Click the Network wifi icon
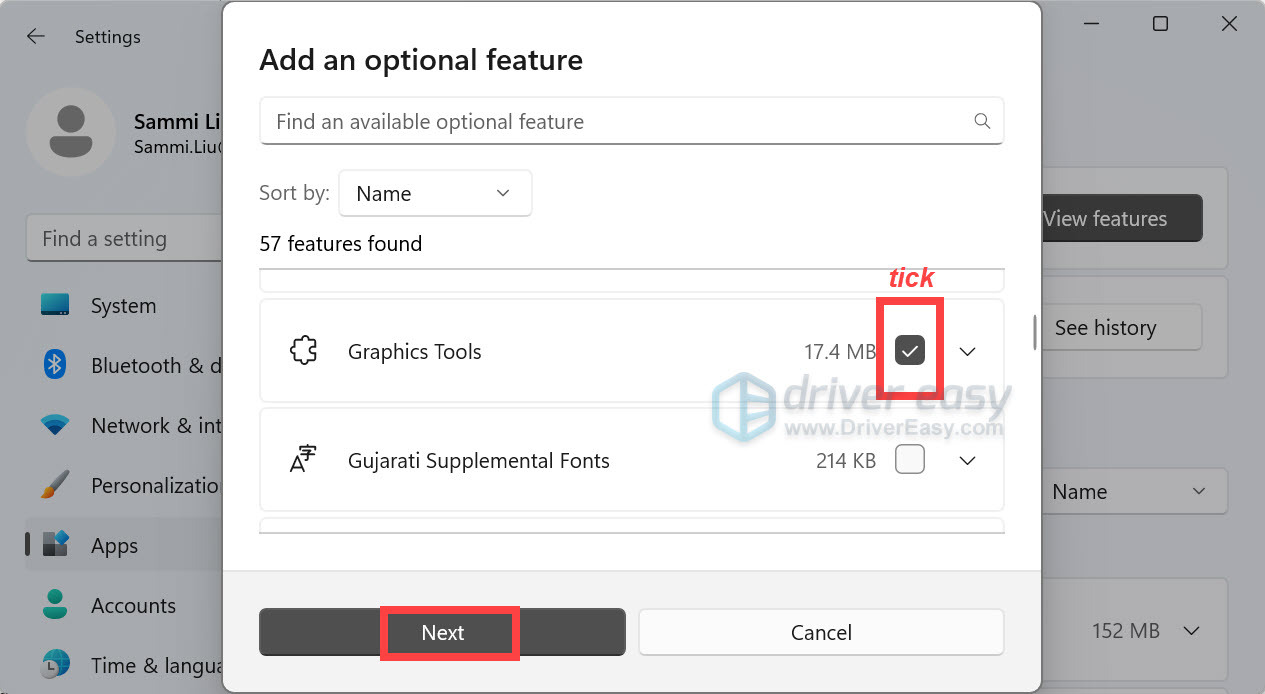The height and width of the screenshot is (694, 1265). (55, 425)
